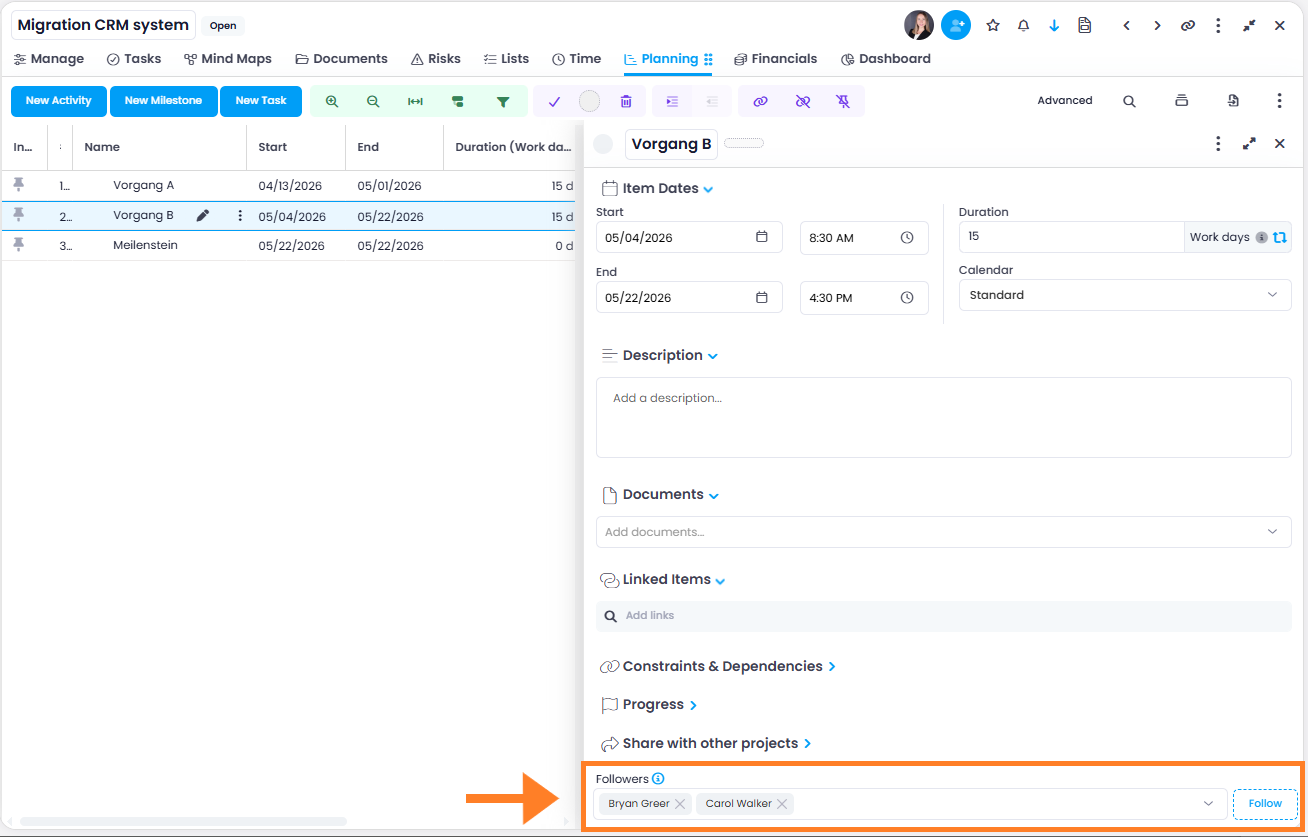The height and width of the screenshot is (837, 1308).
Task: Open the Followers dropdown arrow
Action: coord(1208,804)
